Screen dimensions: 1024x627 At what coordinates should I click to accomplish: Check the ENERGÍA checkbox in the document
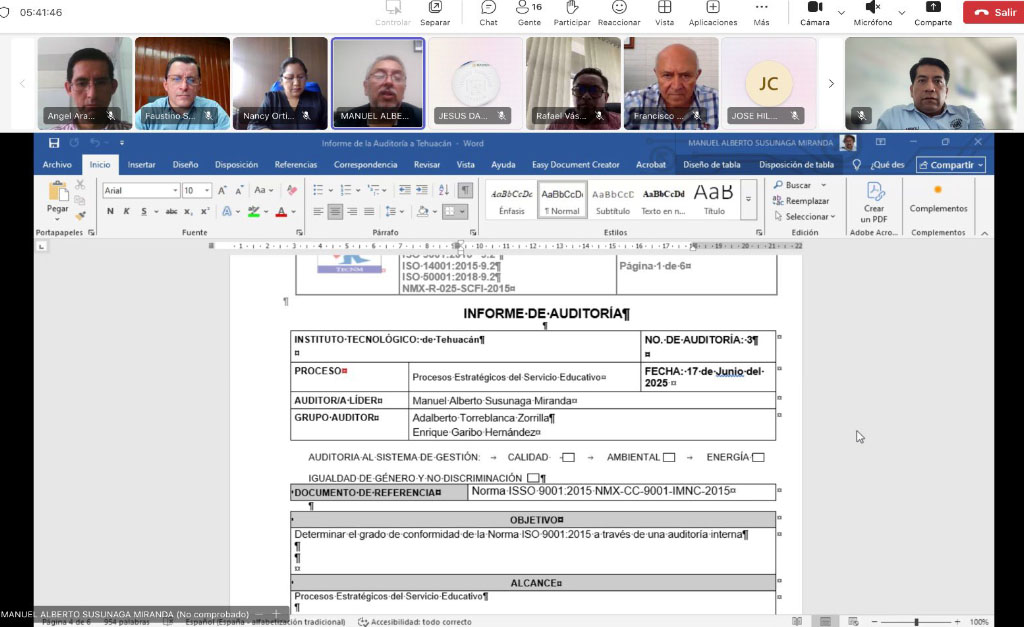coord(758,457)
